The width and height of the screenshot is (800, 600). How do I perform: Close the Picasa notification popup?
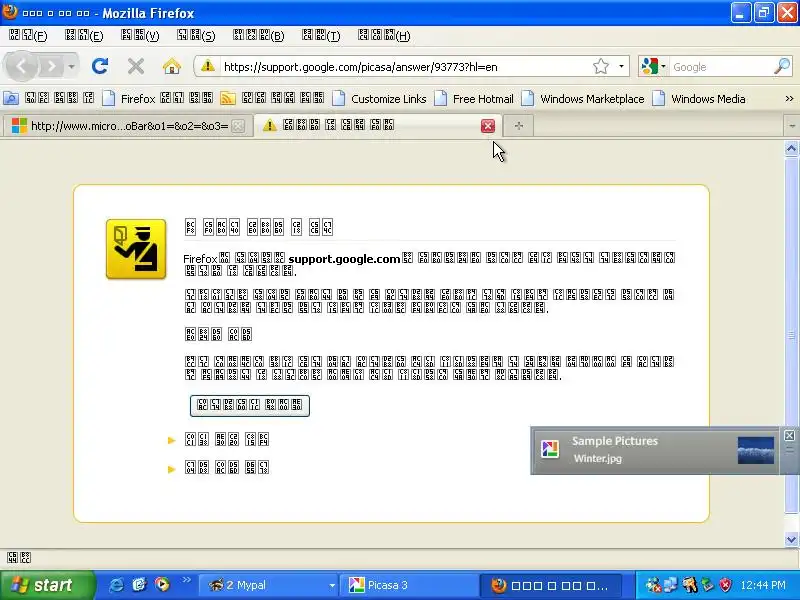click(x=789, y=435)
